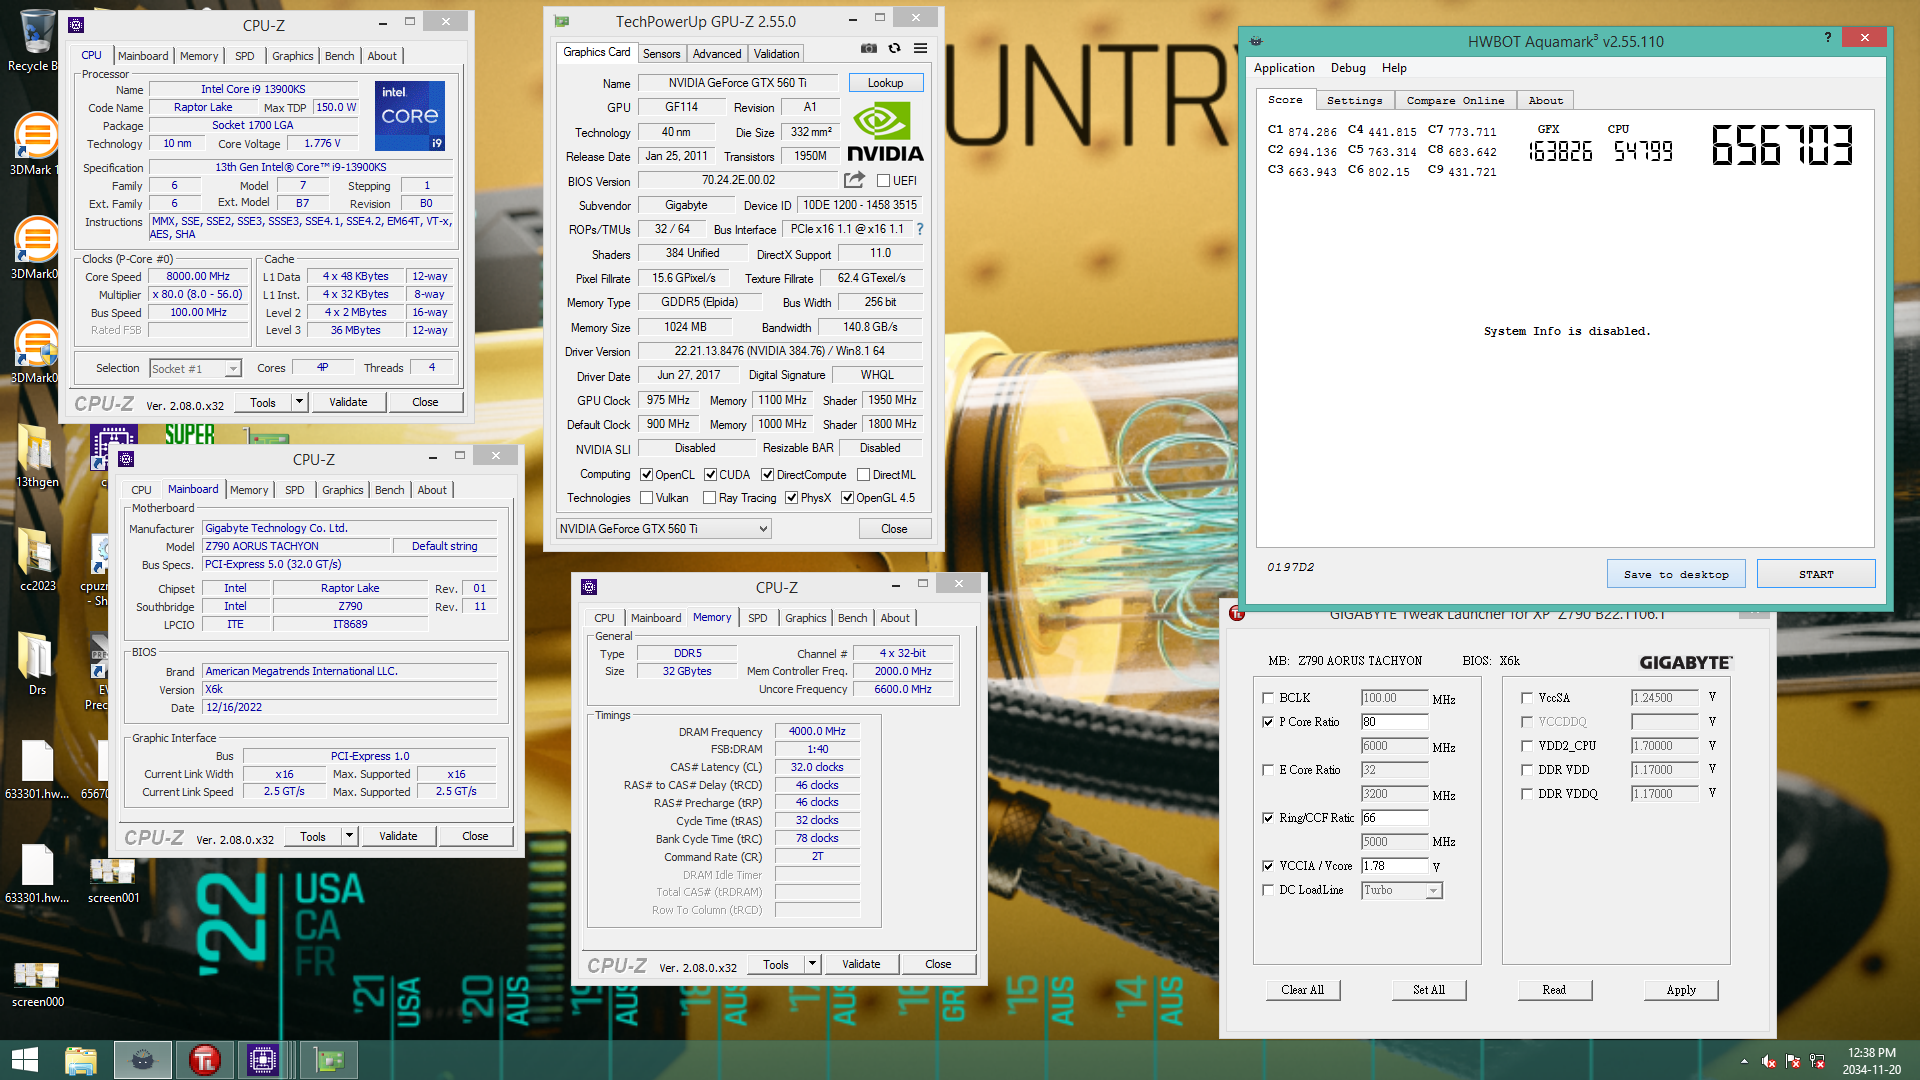This screenshot has height=1080, width=1920.
Task: Click the GPU-Z graphics card taskbar icon
Action: 329,1060
